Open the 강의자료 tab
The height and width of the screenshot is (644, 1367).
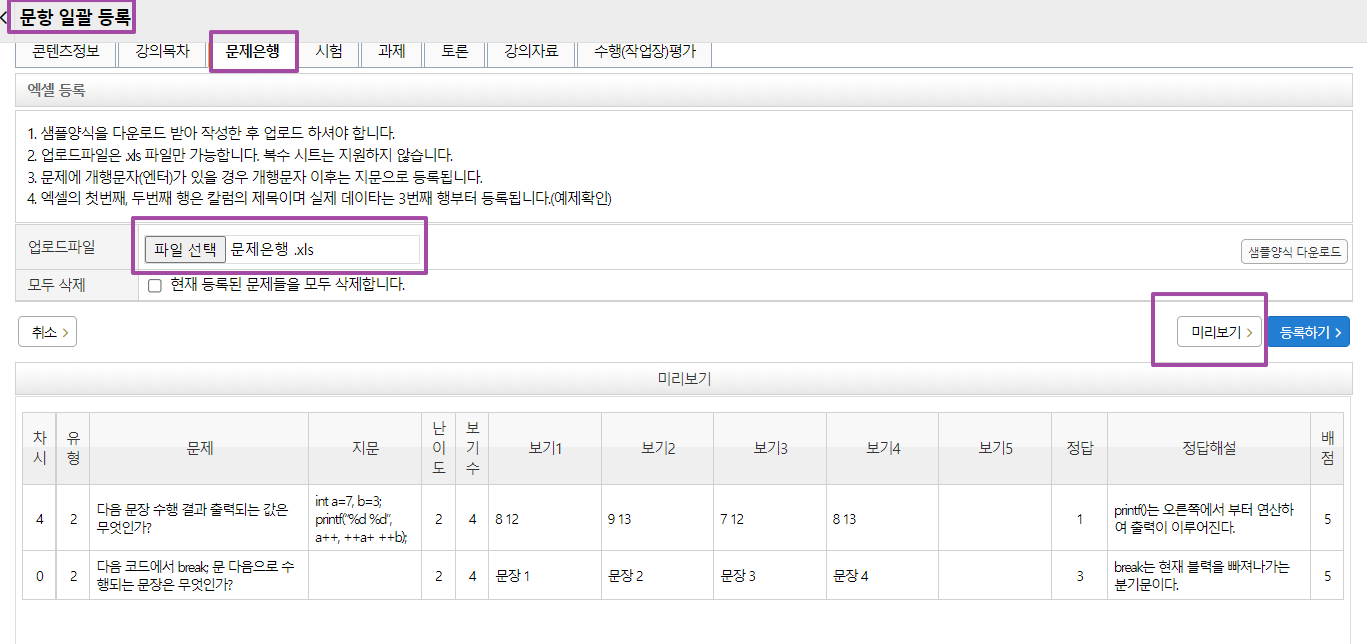point(531,52)
